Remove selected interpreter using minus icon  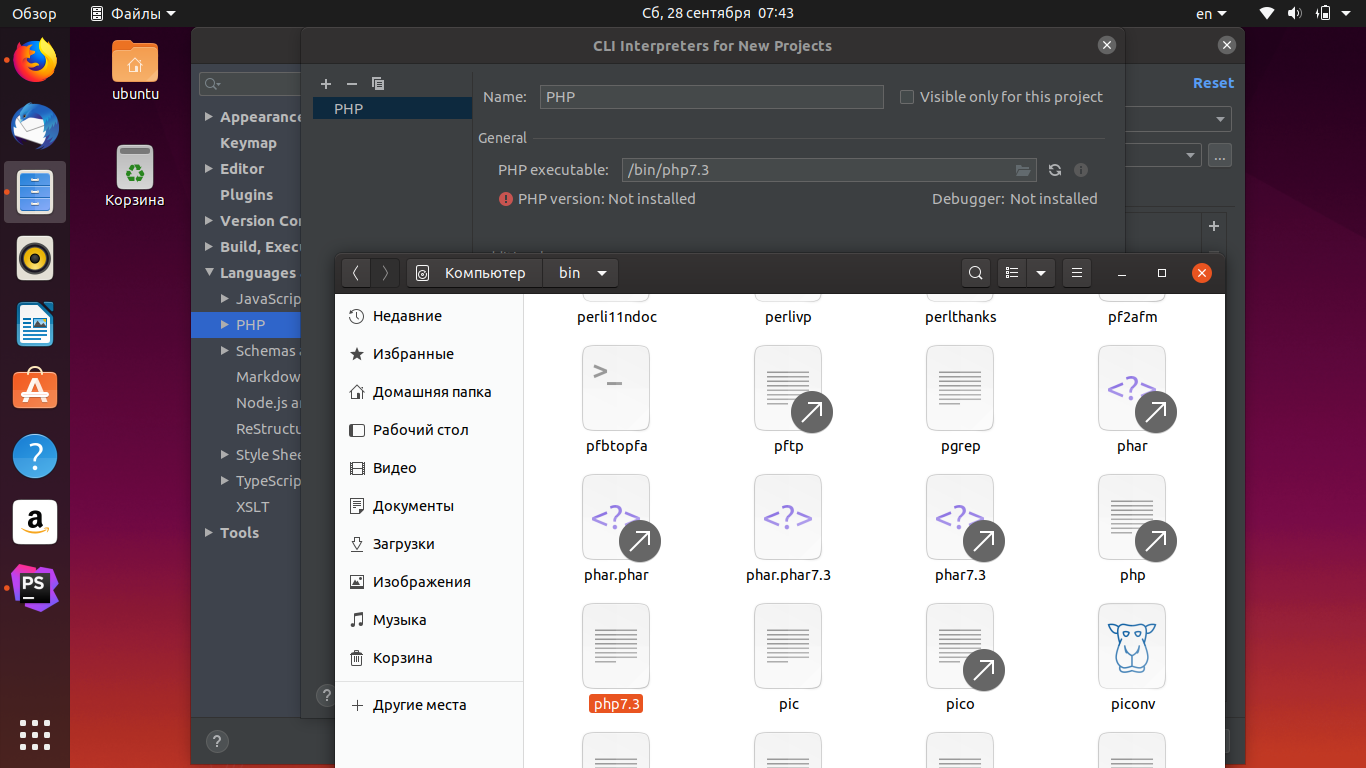[351, 83]
